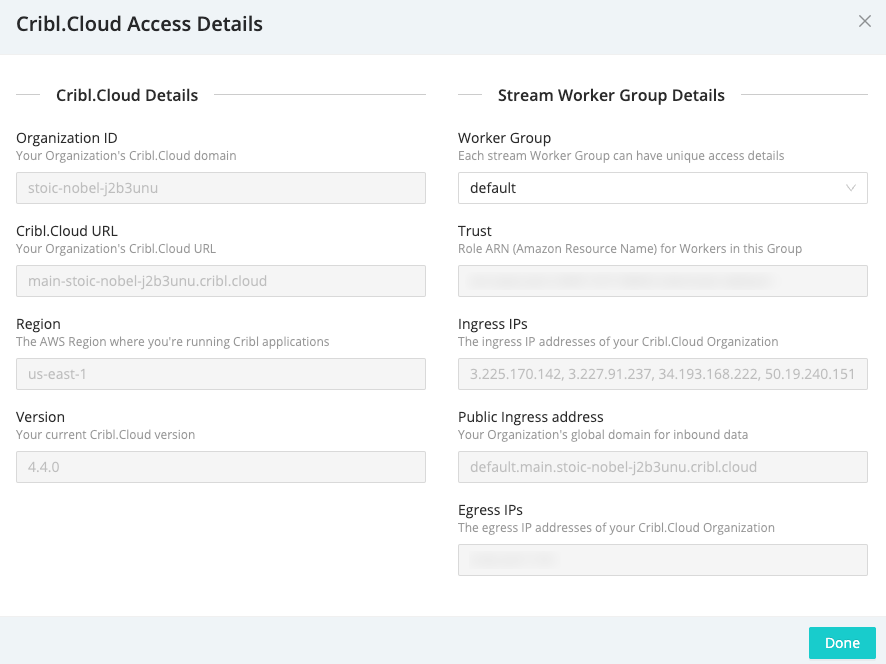The image size is (886, 664).
Task: Click the Stream Worker Group Details heading
Action: point(611,95)
